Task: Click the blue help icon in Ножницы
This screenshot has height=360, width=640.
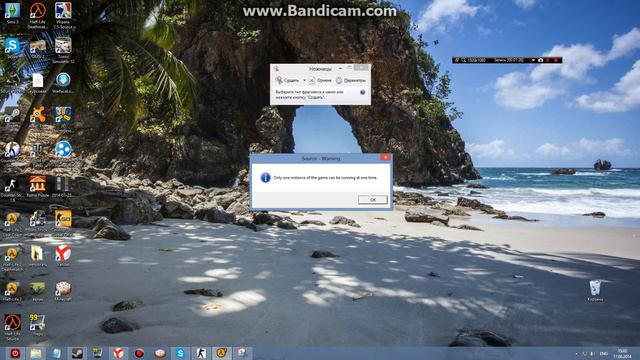Action: click(x=362, y=92)
